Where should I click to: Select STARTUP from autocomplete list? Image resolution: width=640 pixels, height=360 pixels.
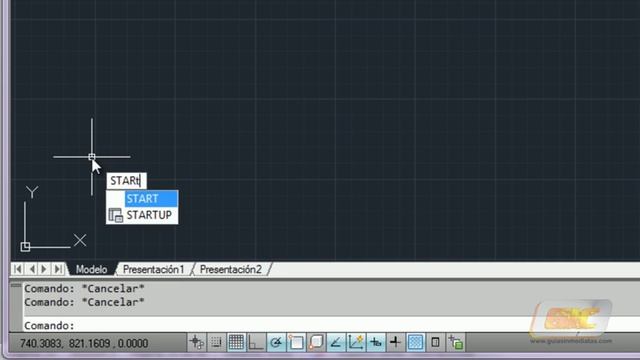pyautogui.click(x=142, y=215)
